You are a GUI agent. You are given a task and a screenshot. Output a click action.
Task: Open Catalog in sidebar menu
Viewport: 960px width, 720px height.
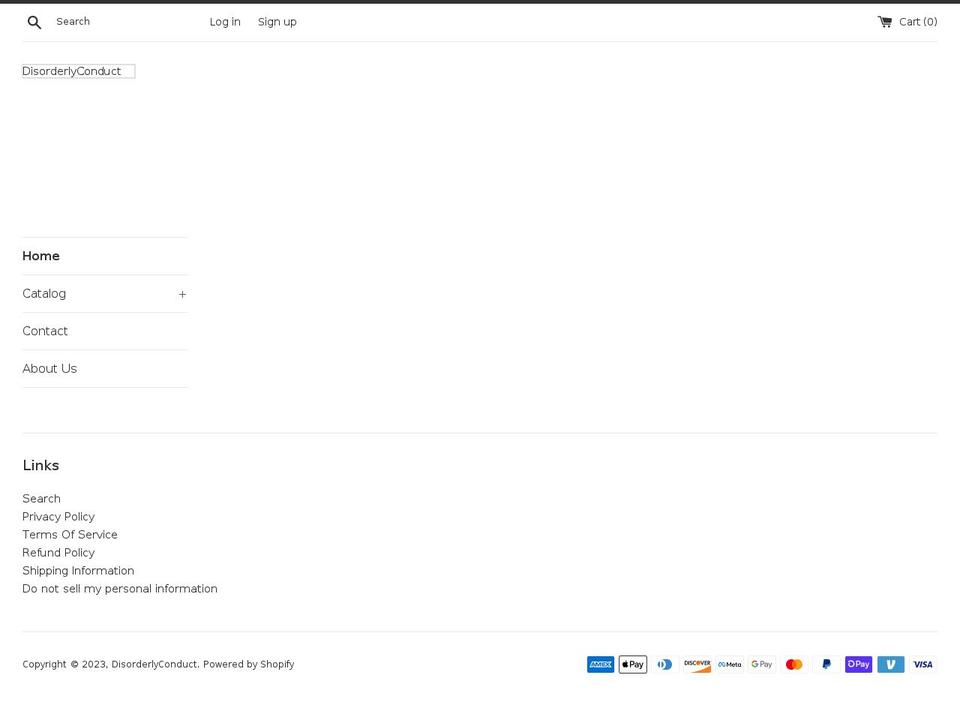[x=44, y=294]
